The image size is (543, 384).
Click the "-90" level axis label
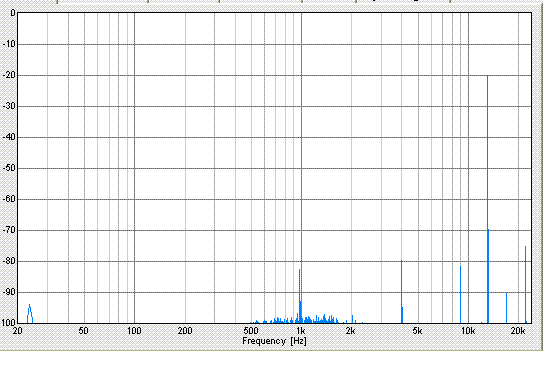(x=9, y=292)
